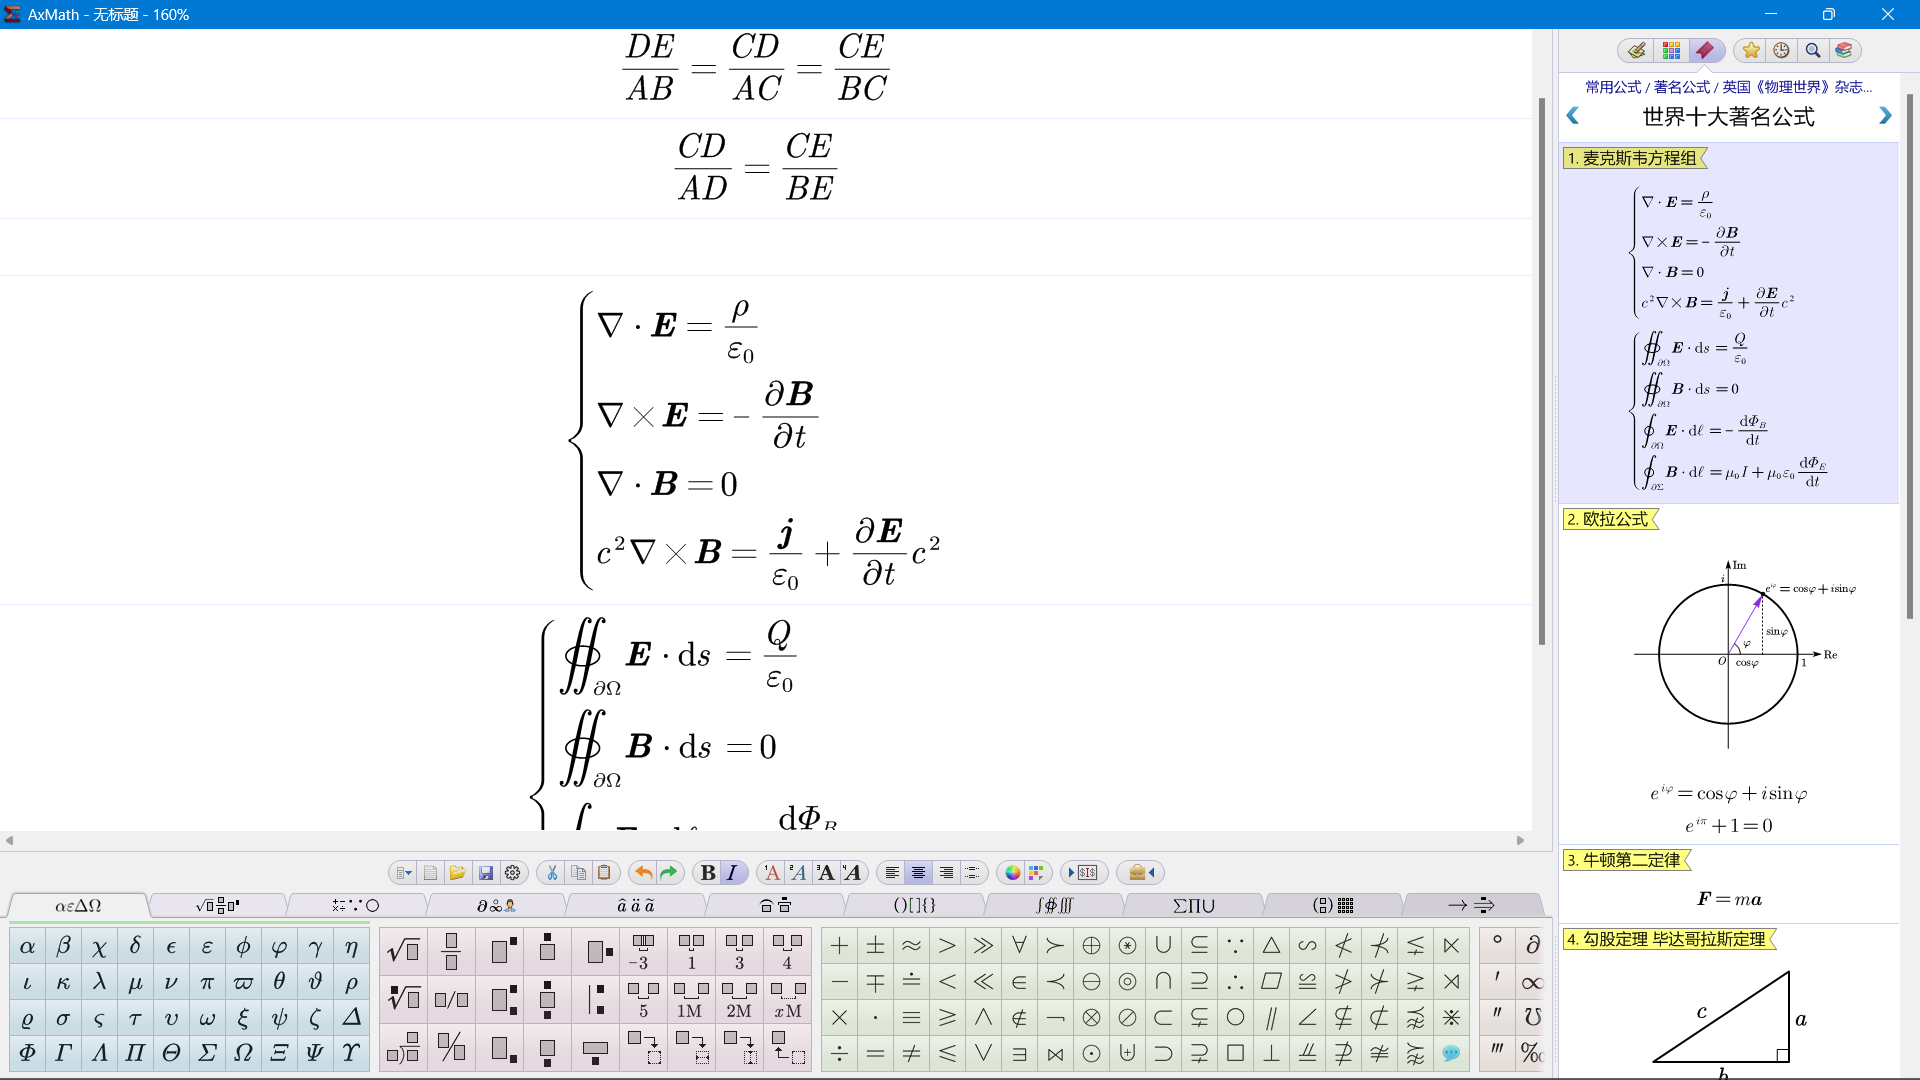This screenshot has width=1920, height=1080.
Task: Select font style 3 bold black A
Action: point(825,873)
